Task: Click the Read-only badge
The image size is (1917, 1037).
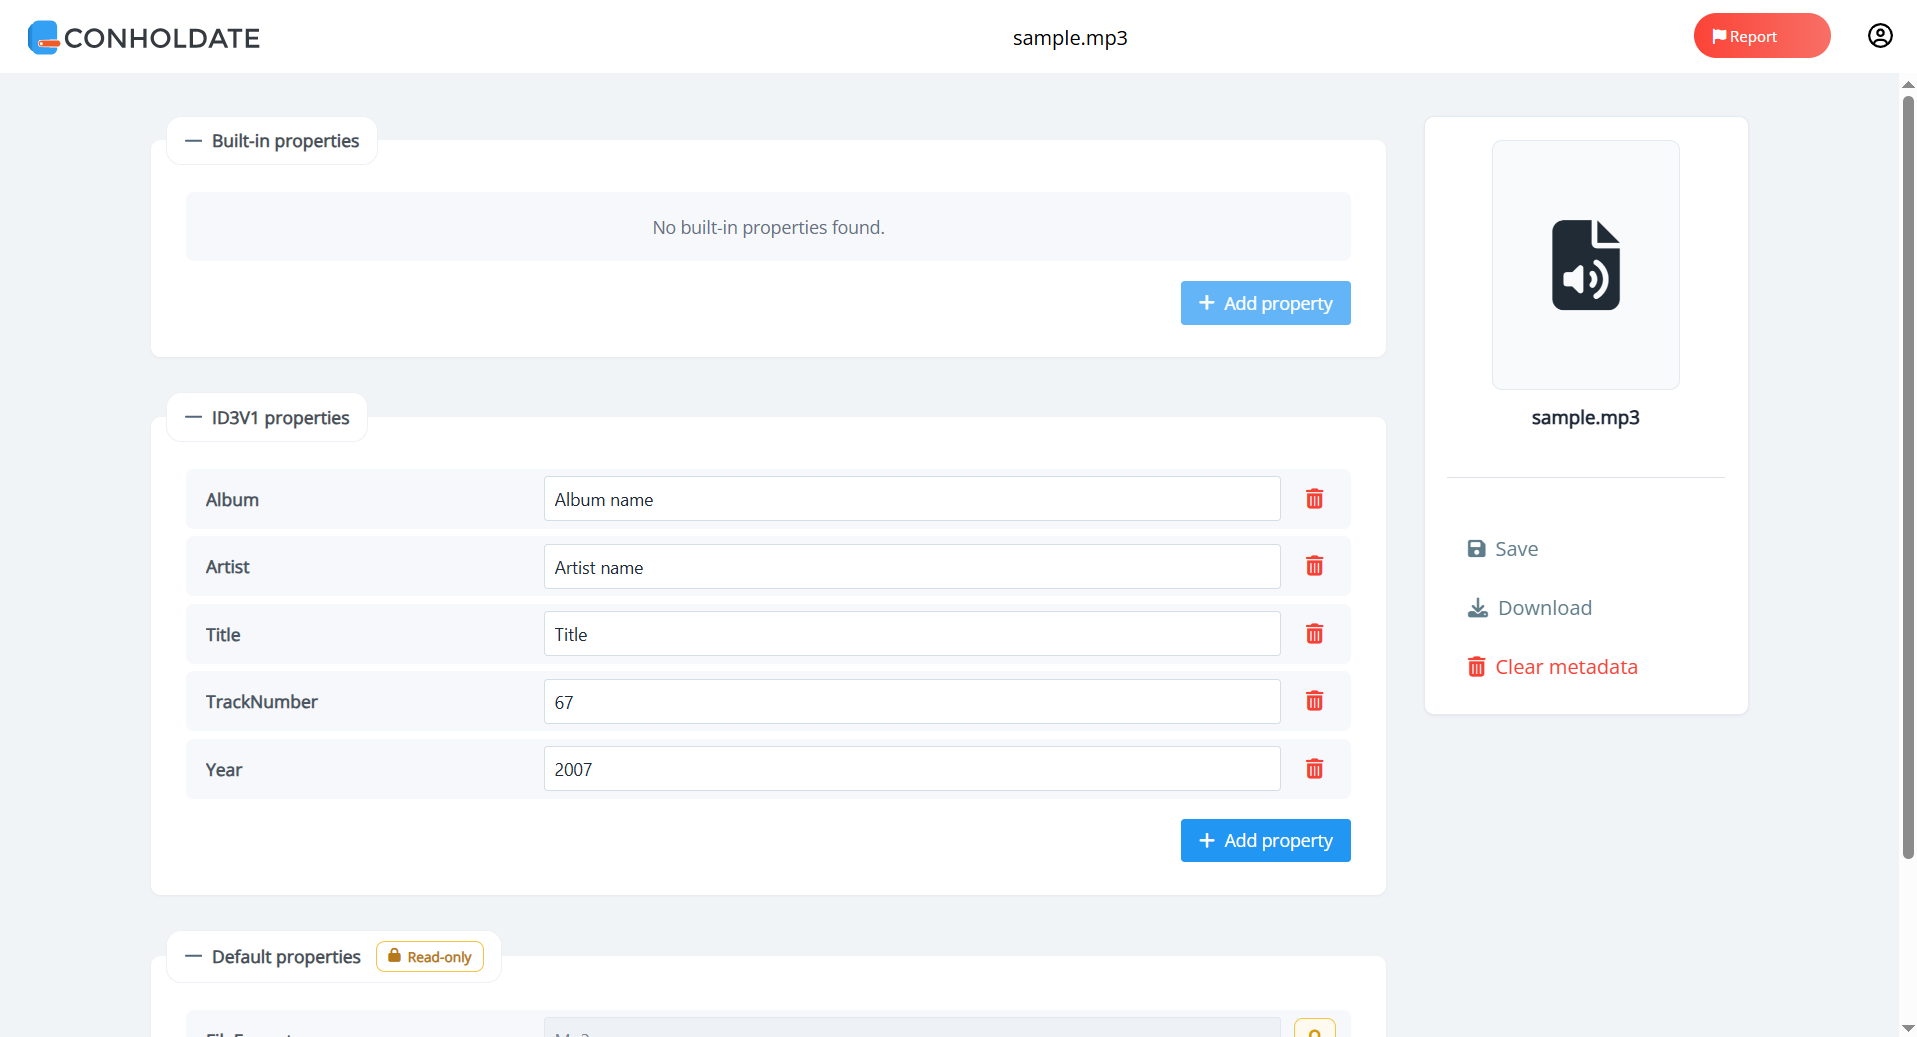Action: [430, 957]
